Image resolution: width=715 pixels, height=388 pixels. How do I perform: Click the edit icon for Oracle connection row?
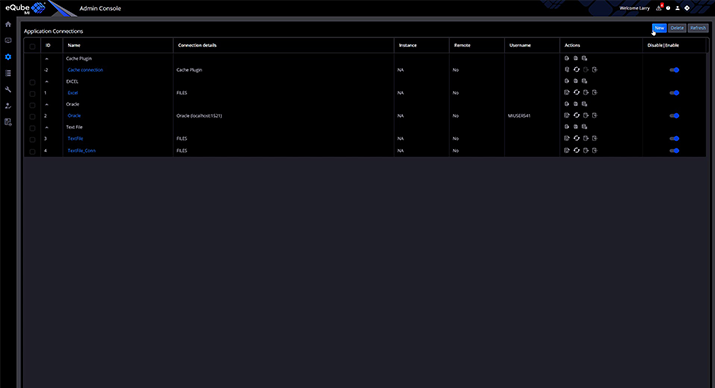pos(567,115)
